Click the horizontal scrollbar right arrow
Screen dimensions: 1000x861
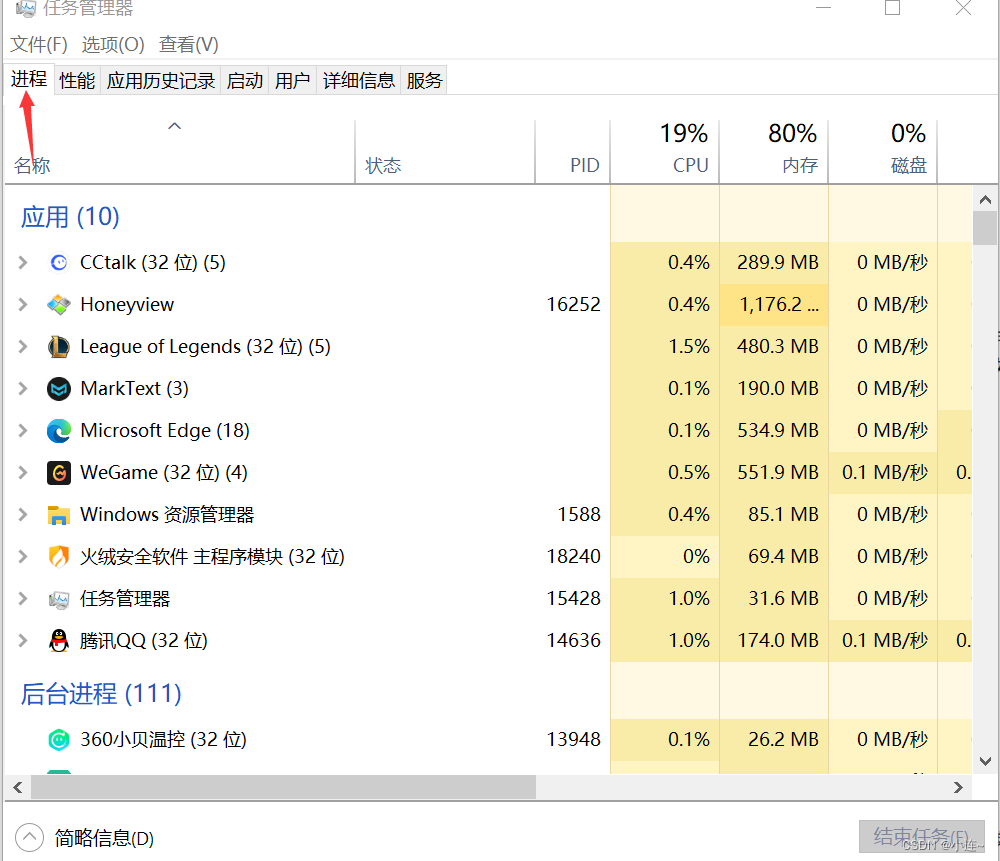pos(959,788)
